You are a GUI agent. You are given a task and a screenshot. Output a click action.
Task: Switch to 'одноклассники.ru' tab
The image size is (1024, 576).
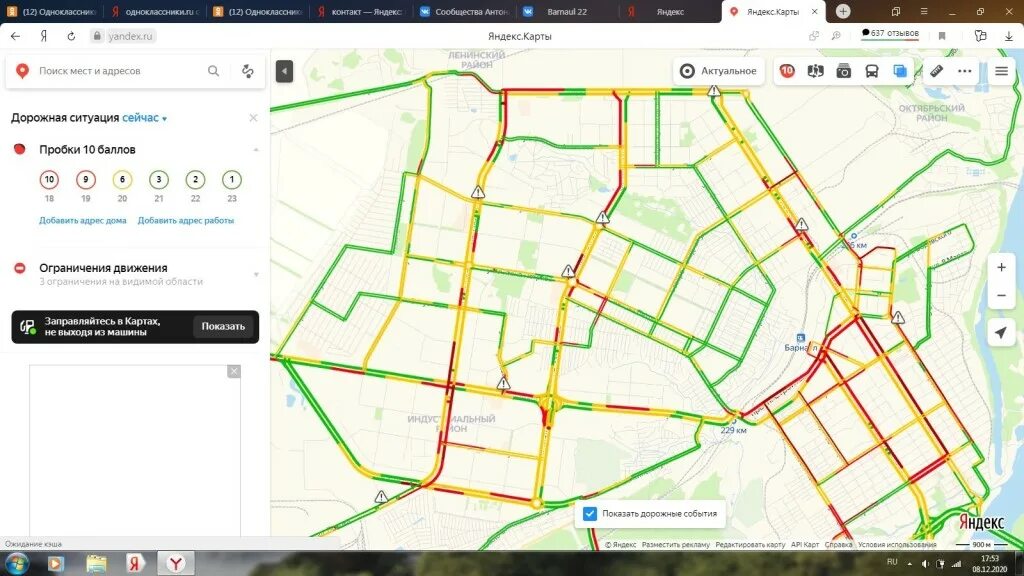[x=155, y=12]
